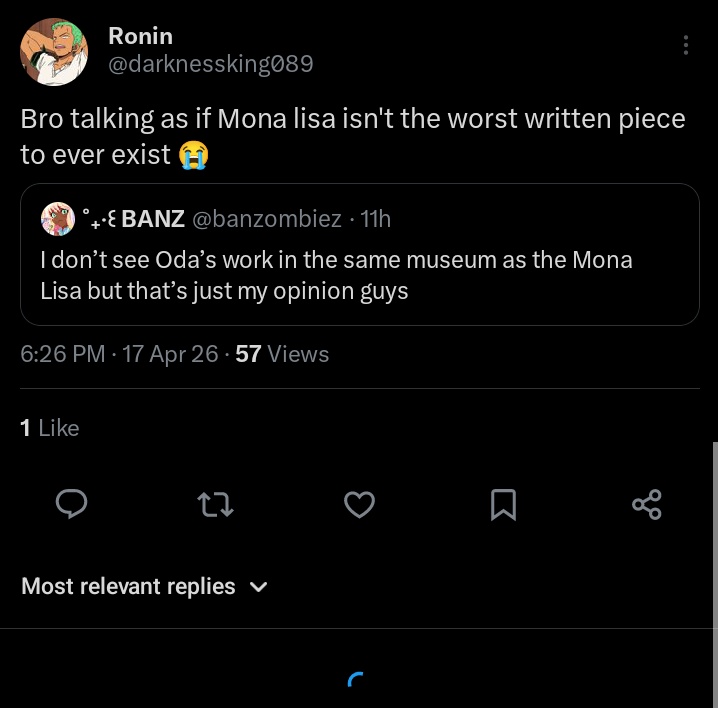Bookmark this tweet
This screenshot has height=708, width=718.
(503, 505)
